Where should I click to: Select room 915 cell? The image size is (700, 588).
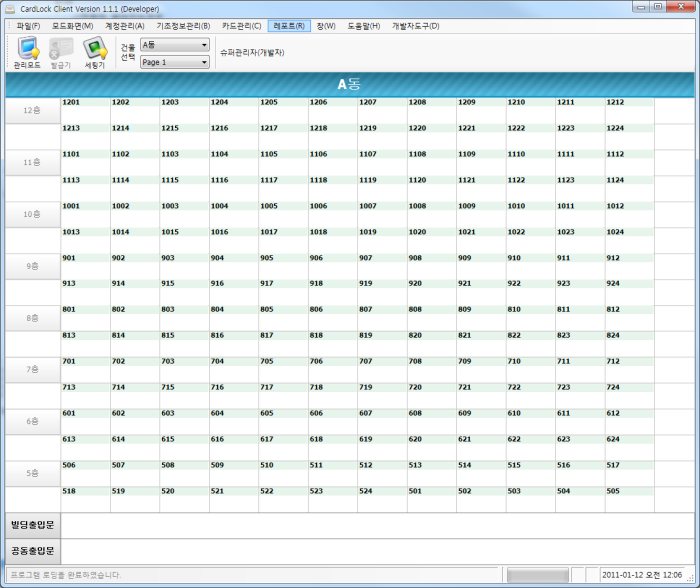pyautogui.click(x=184, y=292)
